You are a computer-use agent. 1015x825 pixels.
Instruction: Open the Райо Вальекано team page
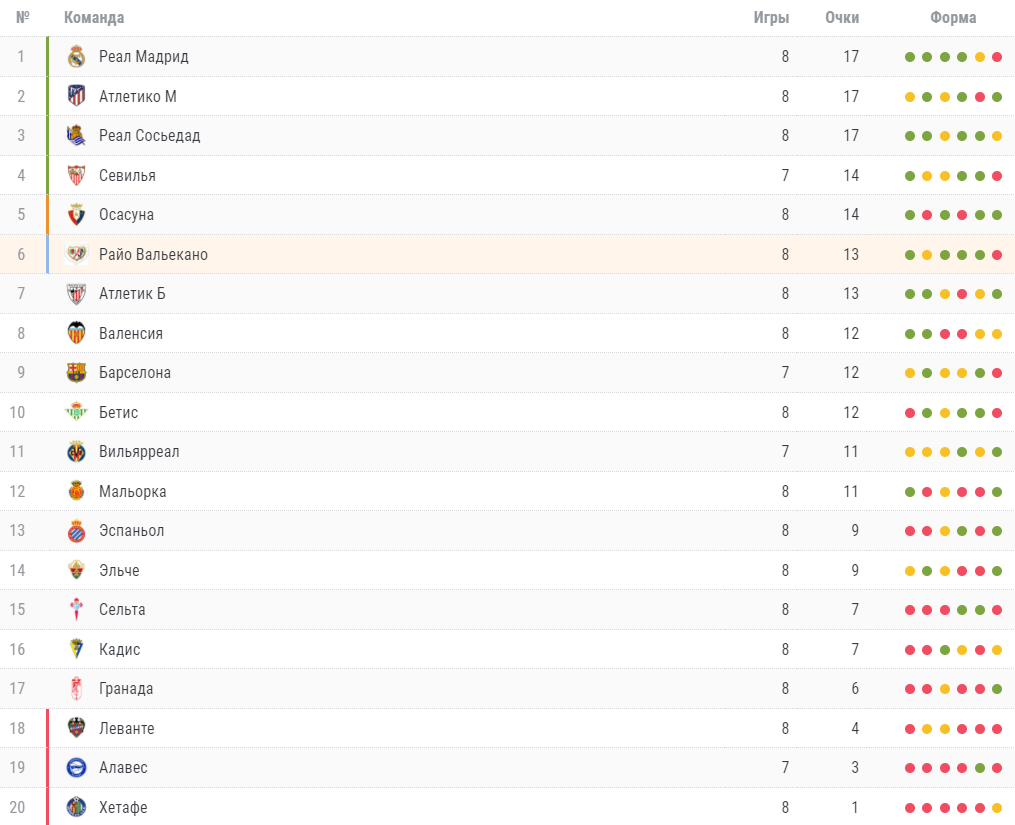click(153, 254)
